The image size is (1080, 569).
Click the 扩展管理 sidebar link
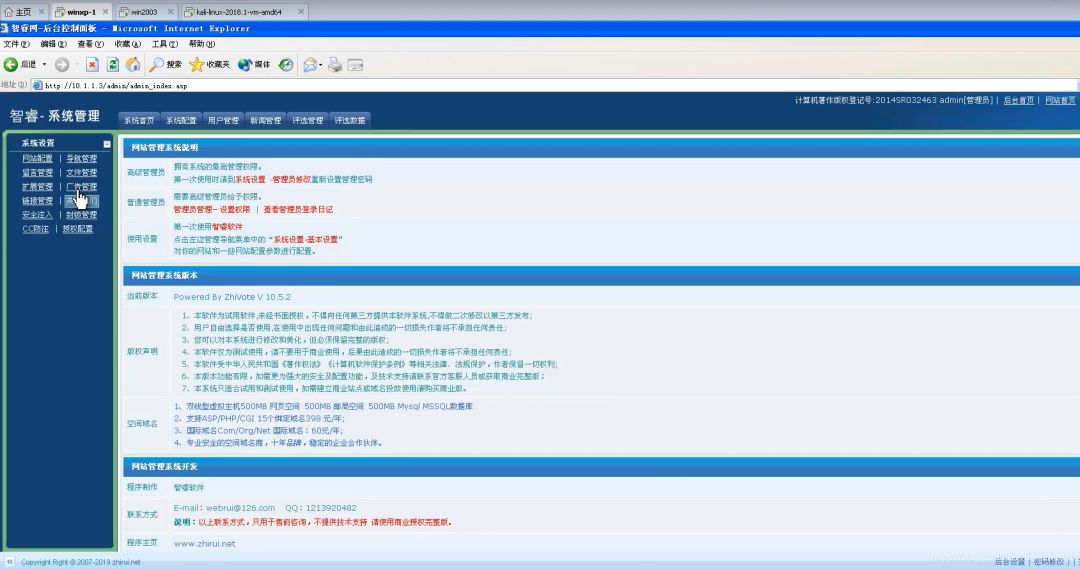[37, 187]
